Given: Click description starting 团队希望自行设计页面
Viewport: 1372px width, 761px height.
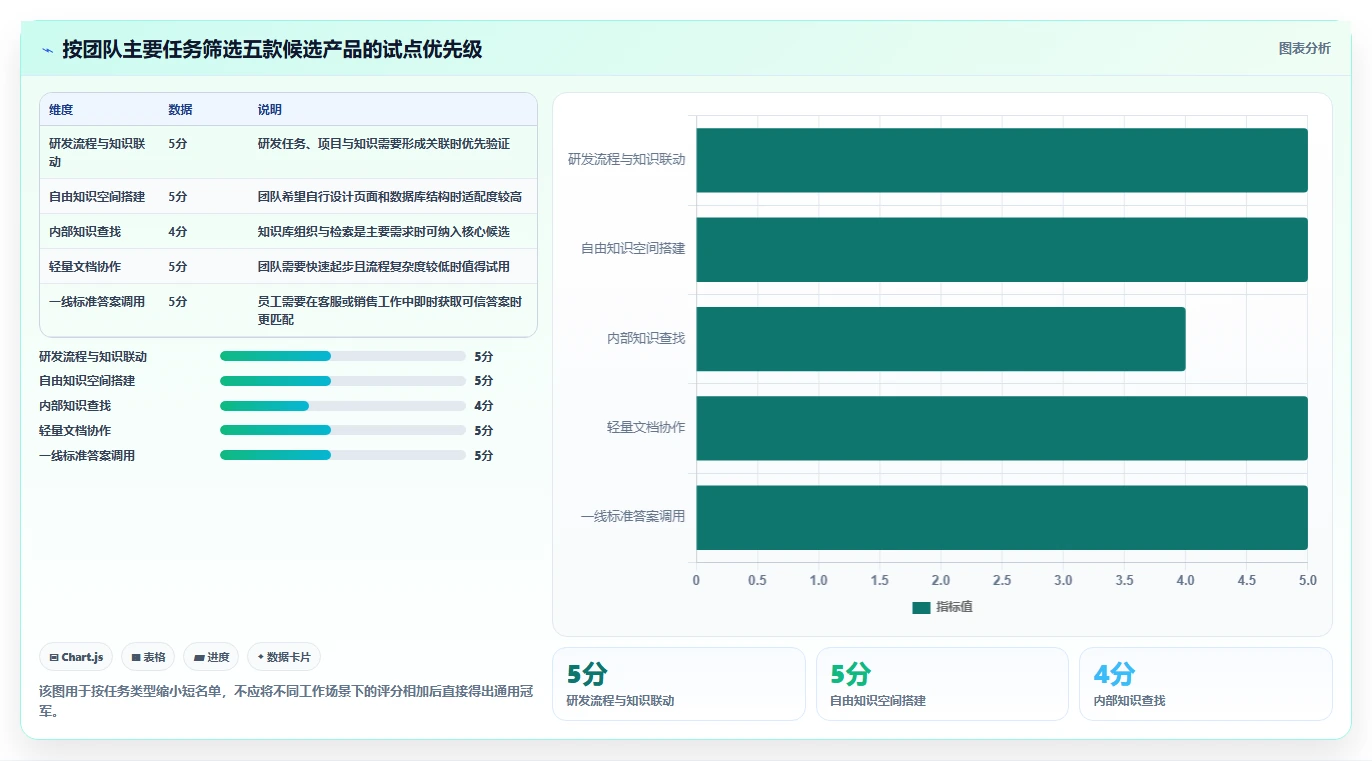Looking at the screenshot, I should 390,197.
